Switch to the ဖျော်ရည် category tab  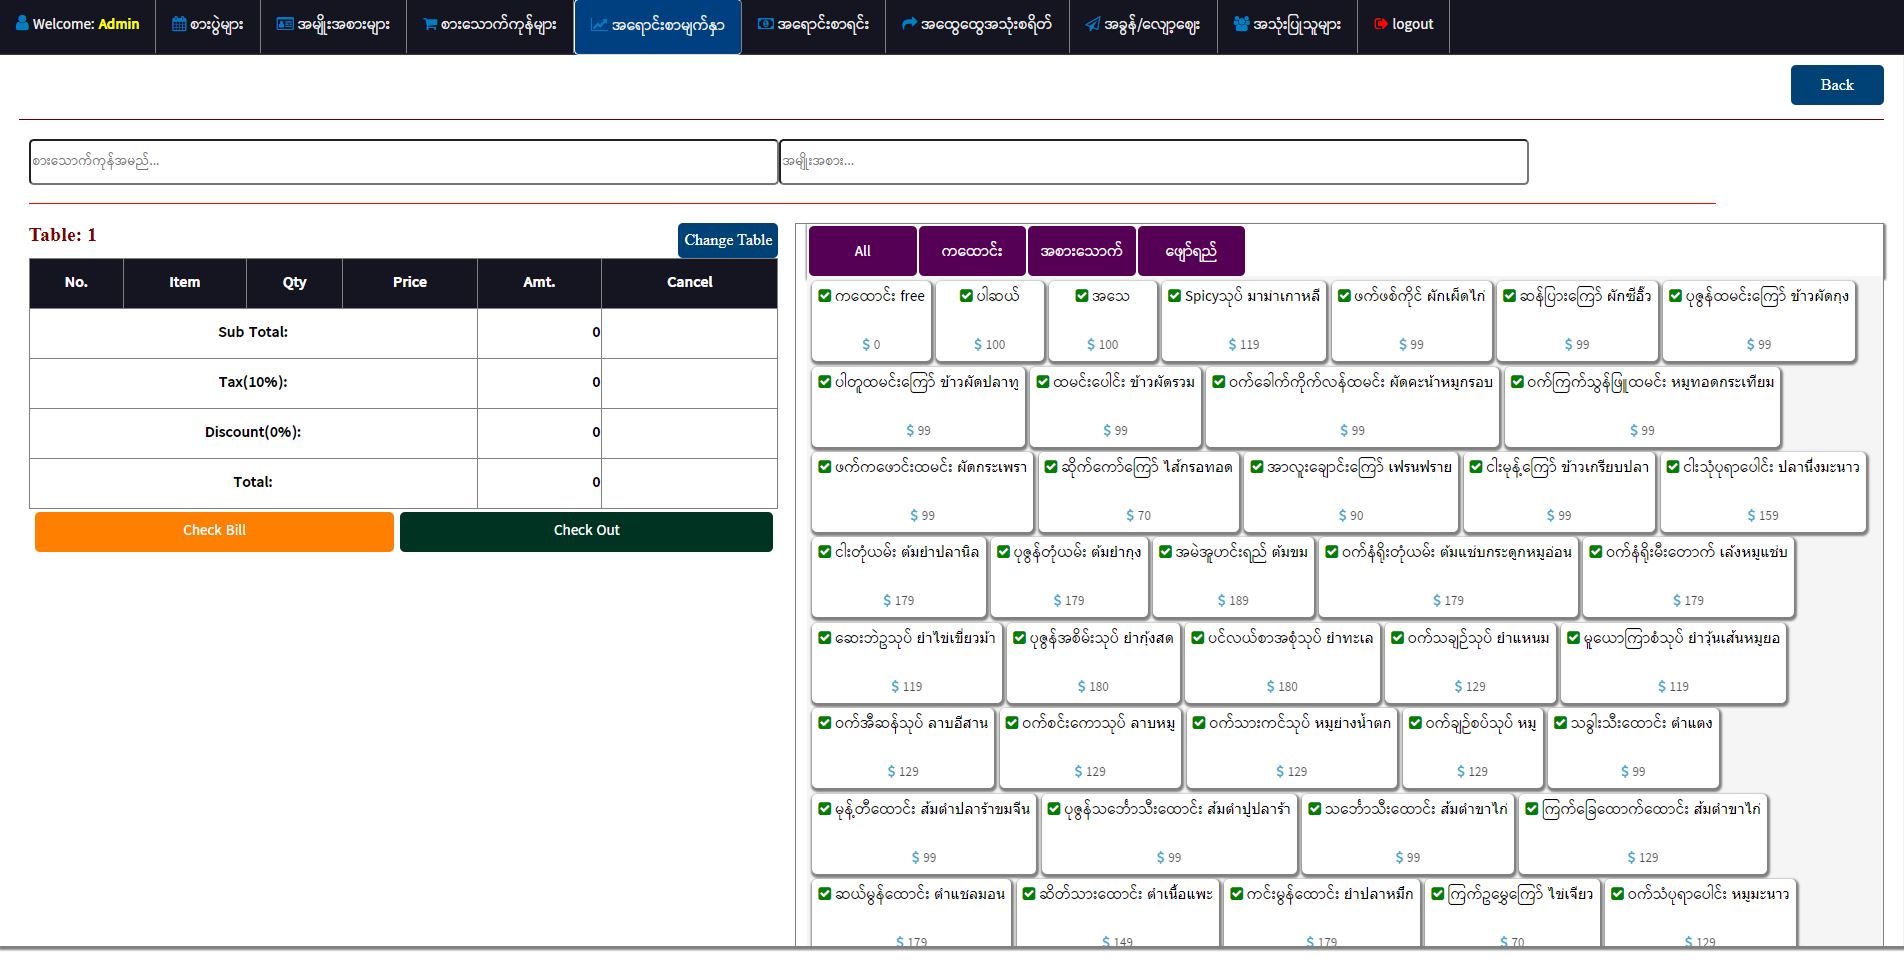[x=1191, y=251]
